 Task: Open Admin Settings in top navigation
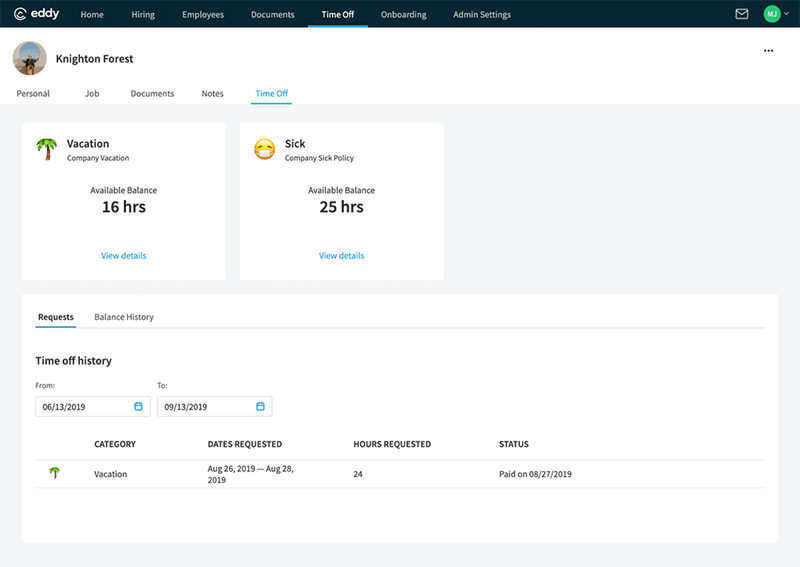481,15
